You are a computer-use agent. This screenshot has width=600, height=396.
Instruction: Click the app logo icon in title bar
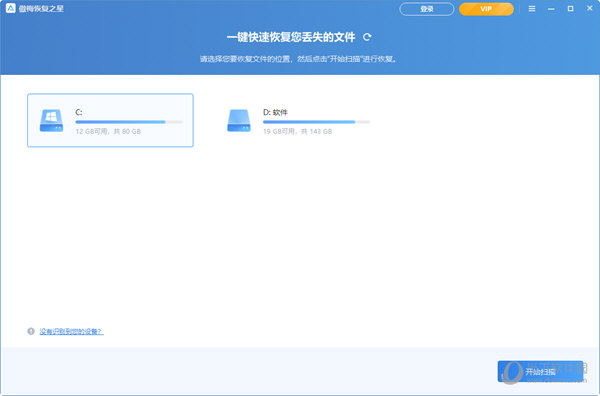click(11, 8)
